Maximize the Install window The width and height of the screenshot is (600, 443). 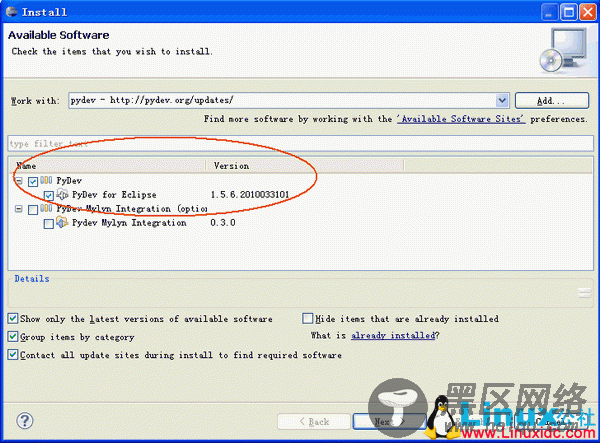[x=569, y=12]
